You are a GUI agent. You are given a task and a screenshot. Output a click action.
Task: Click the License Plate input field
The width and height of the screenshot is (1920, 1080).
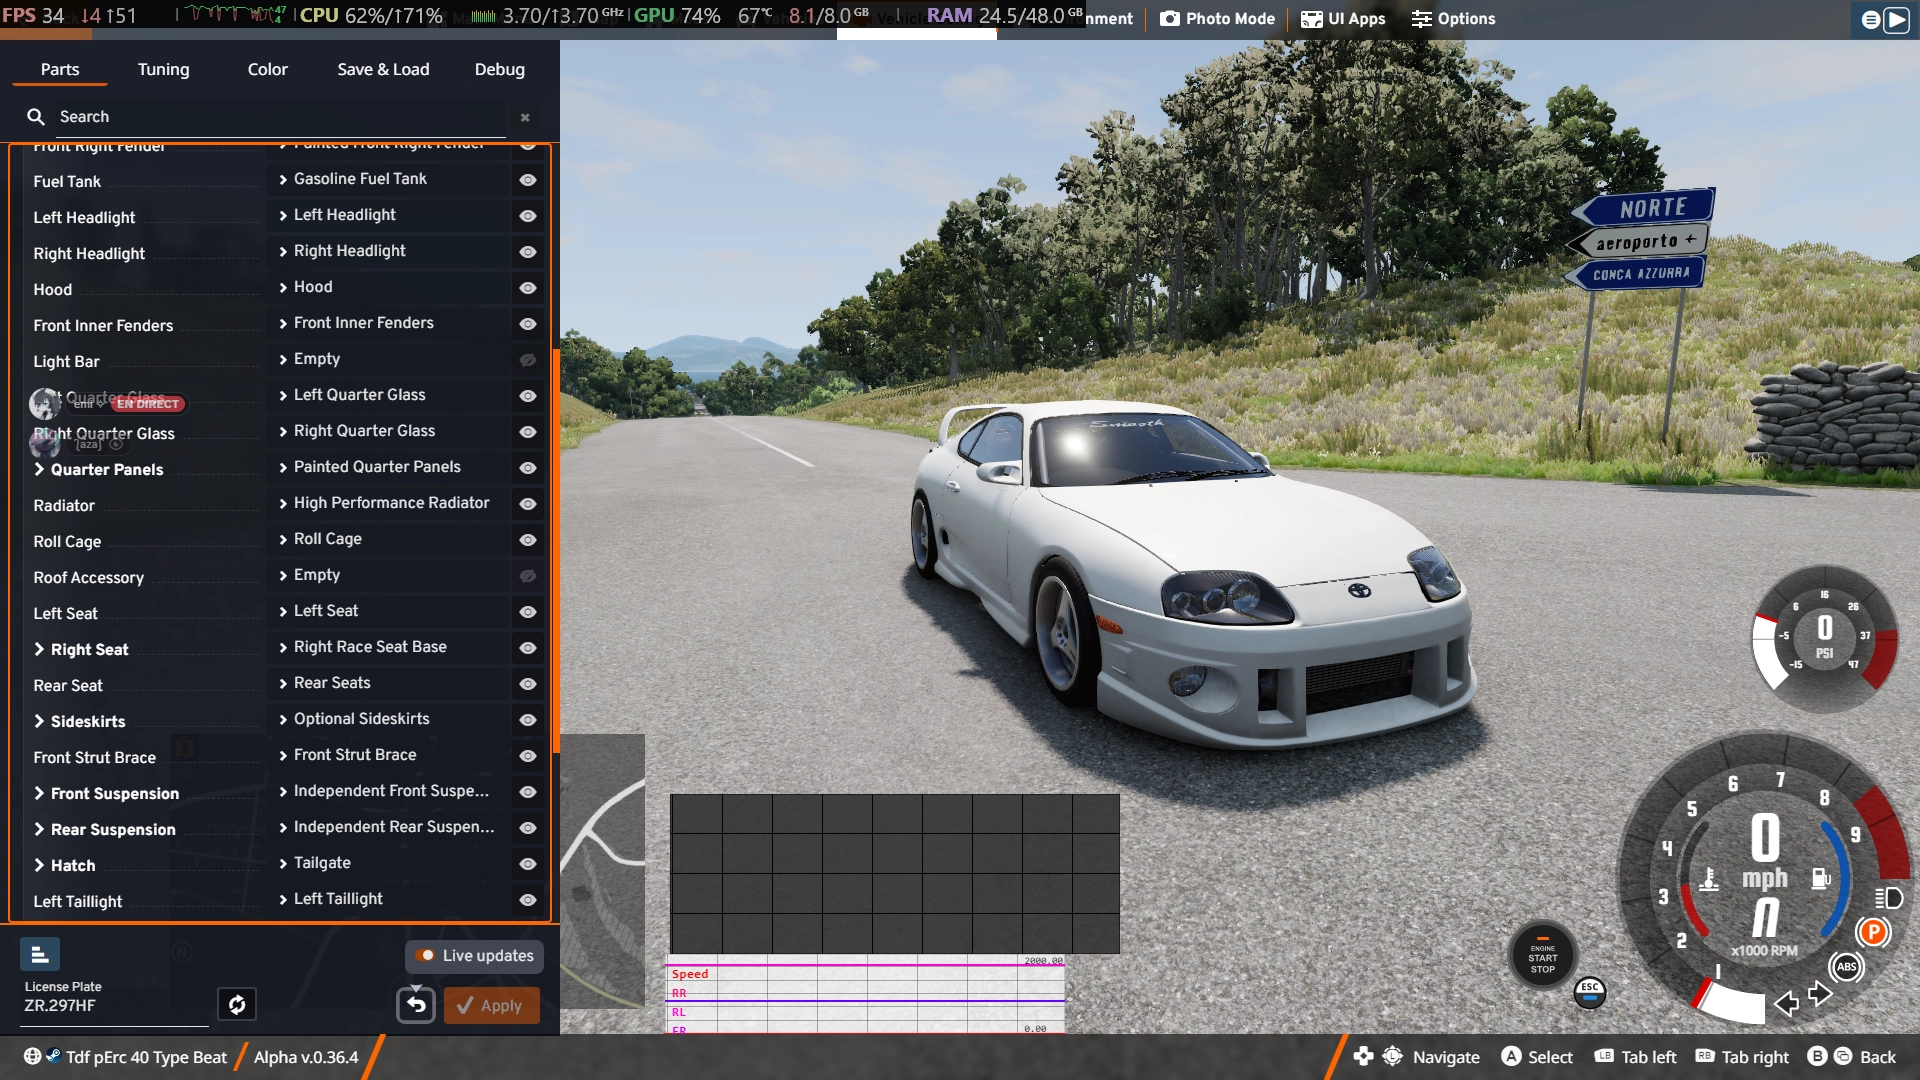pos(115,1006)
